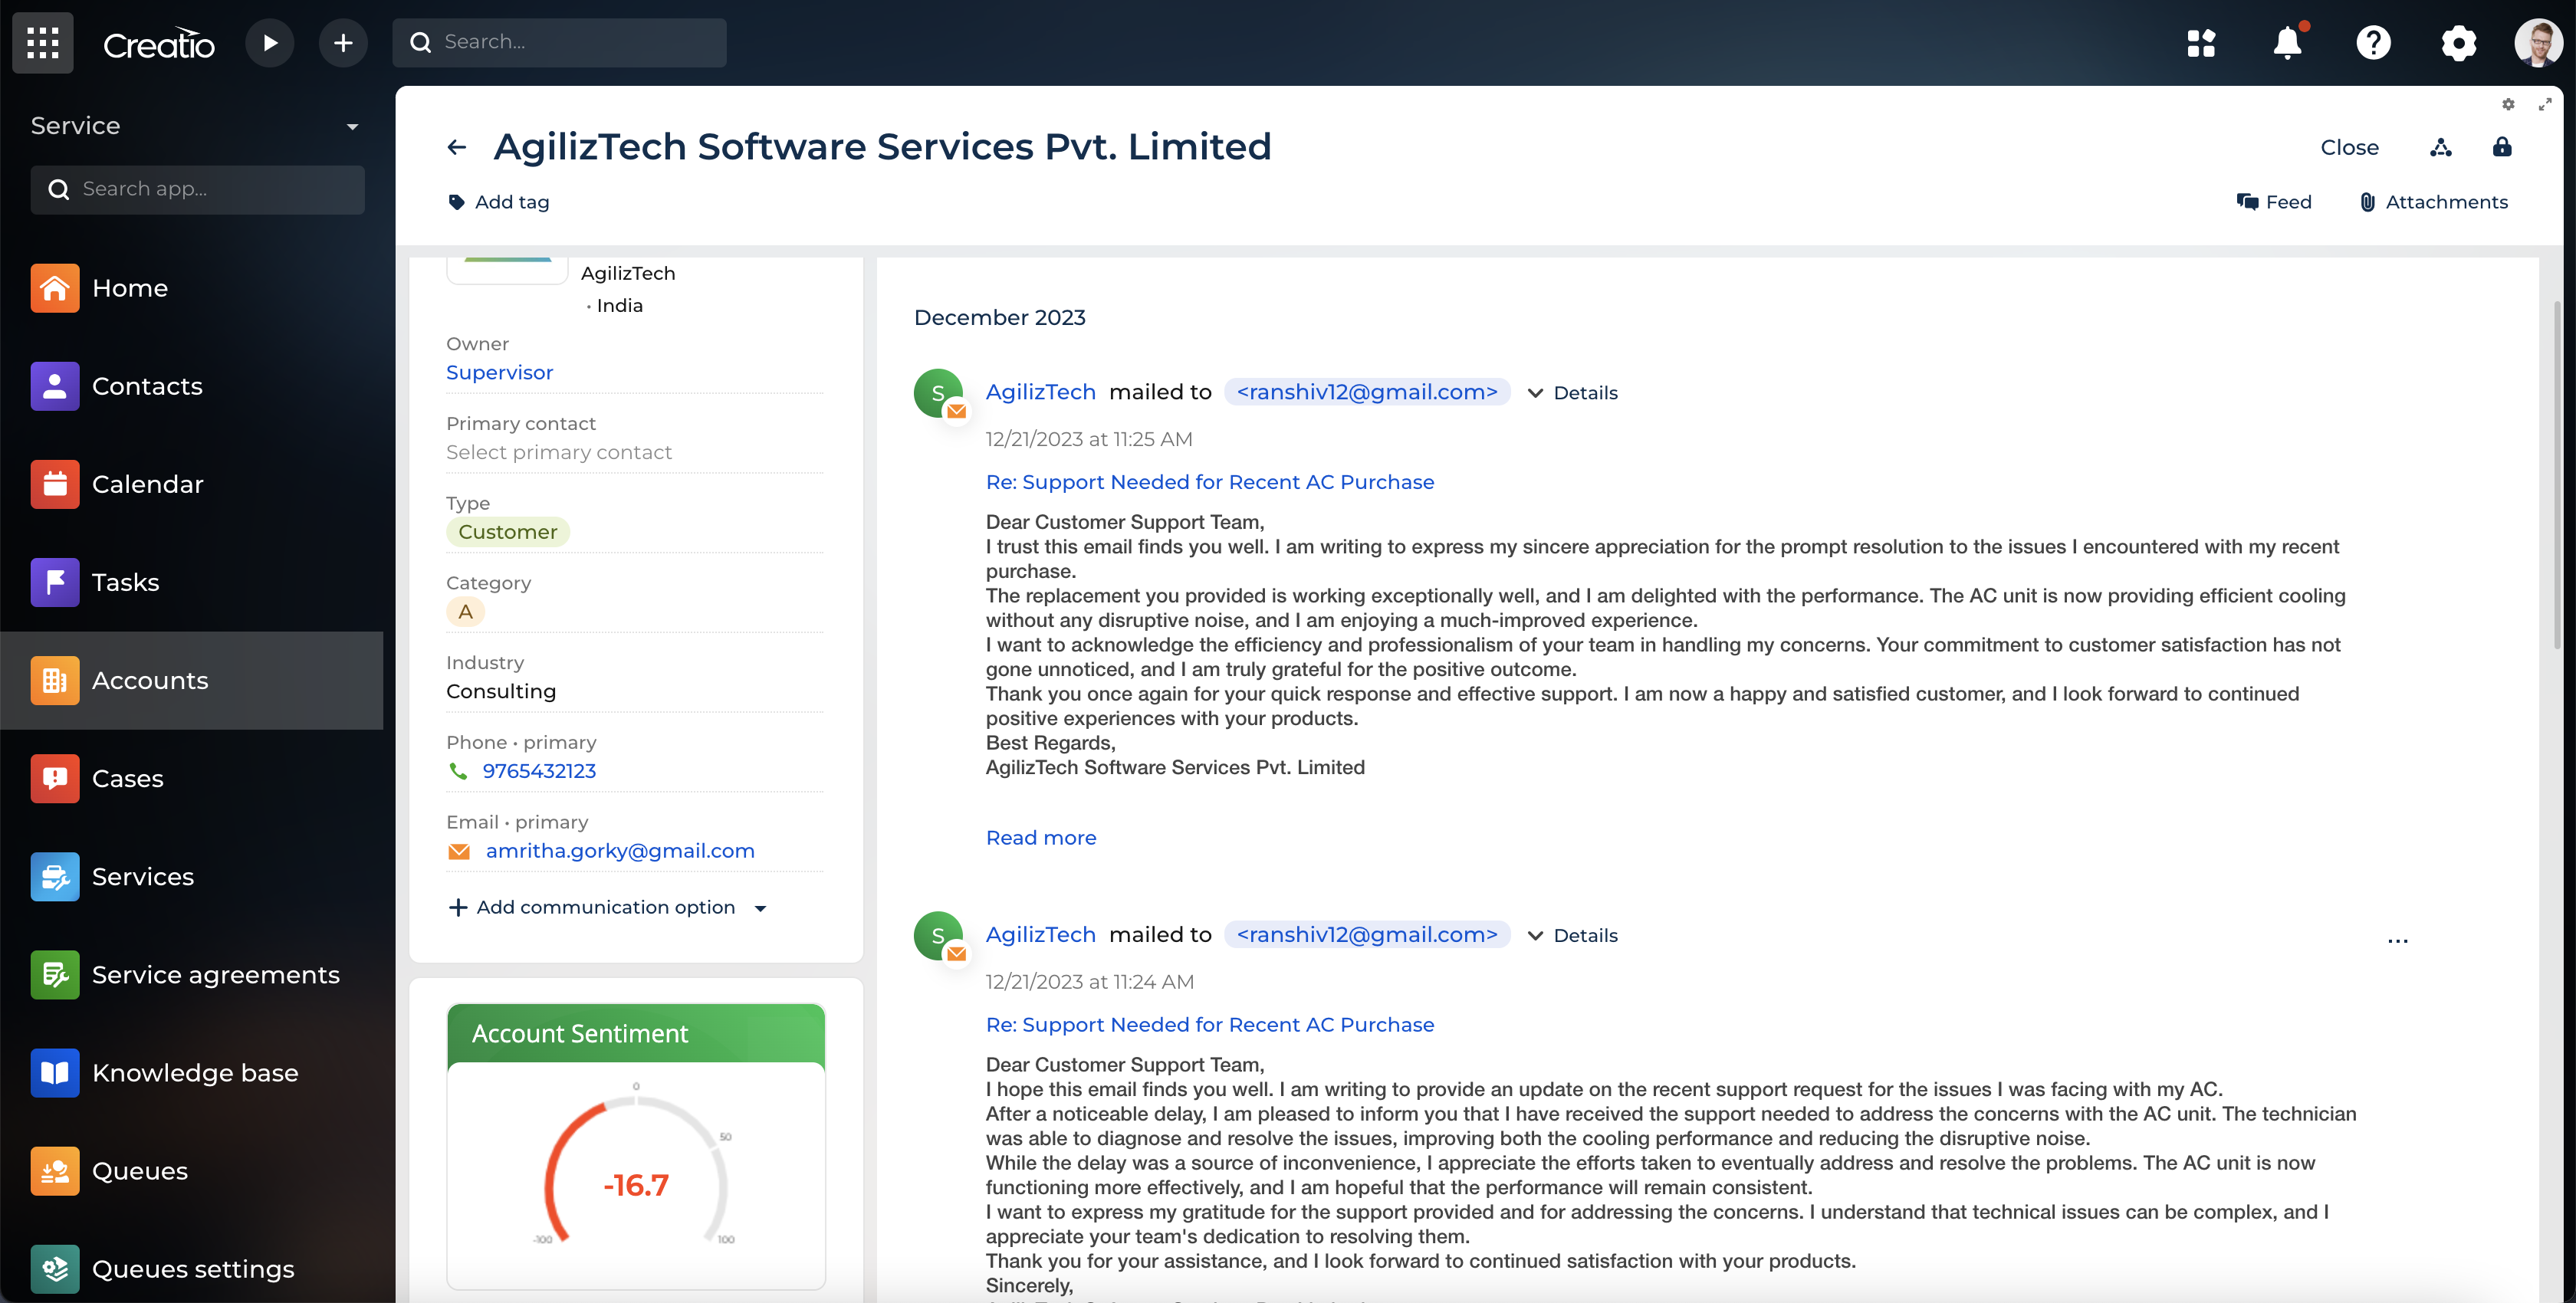Viewport: 2576px width, 1303px height.
Task: Click the Customer type badge
Action: [x=508, y=532]
